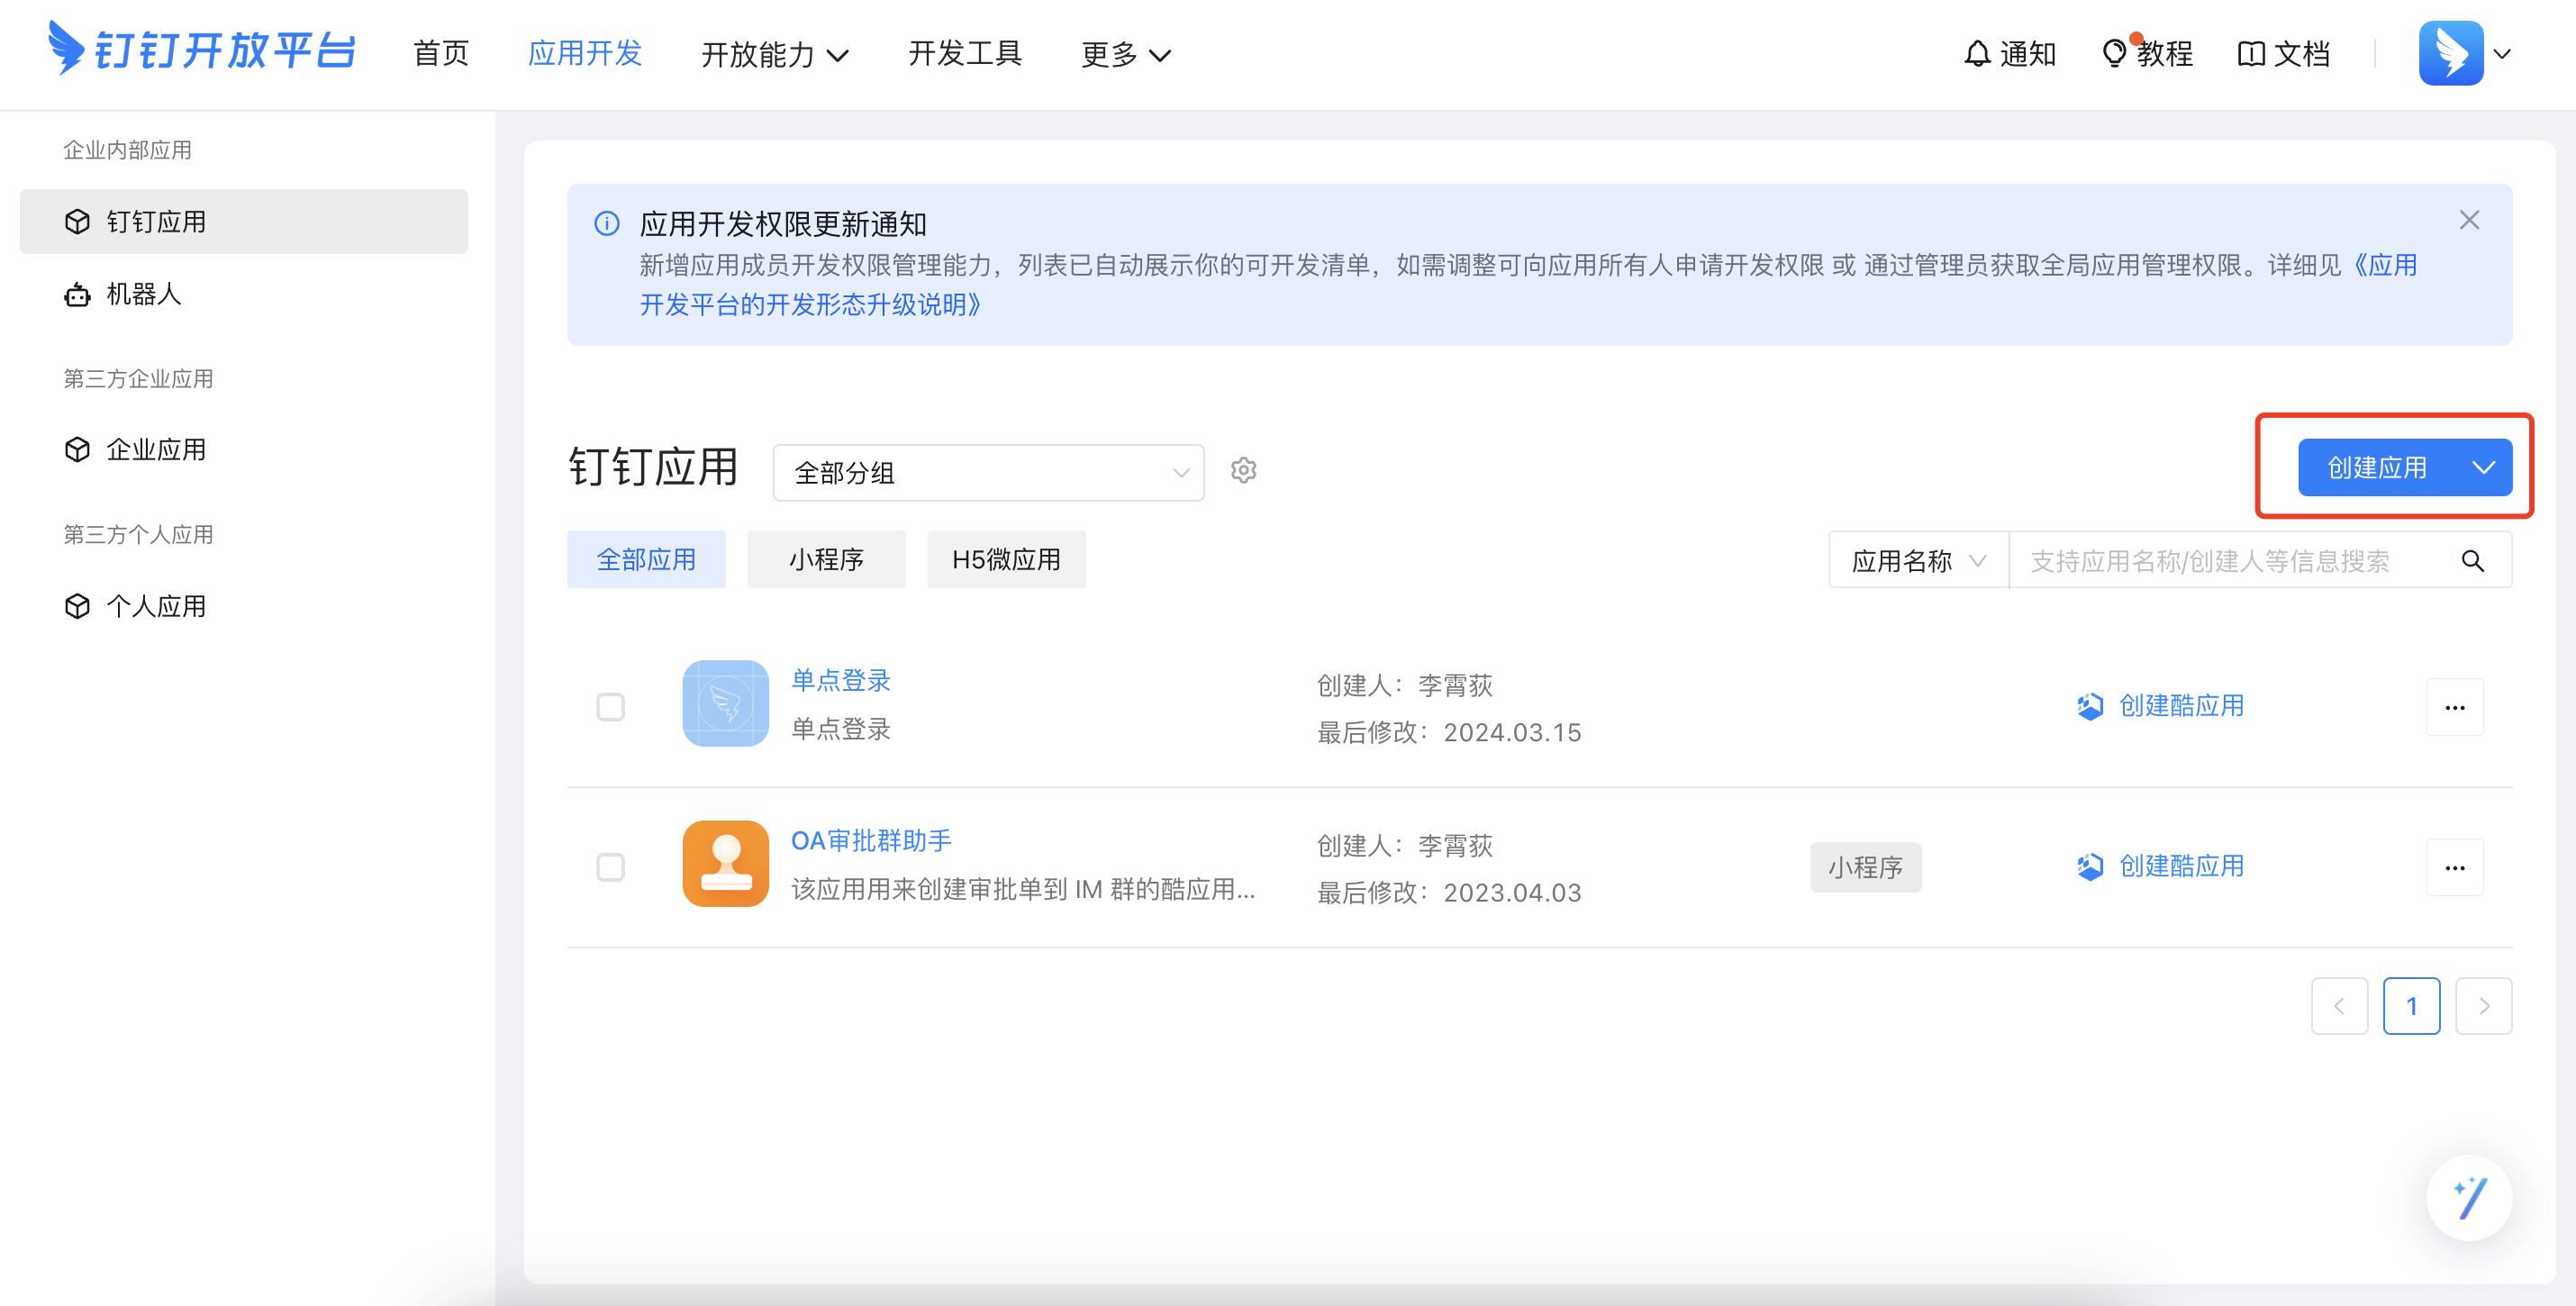Go to the previous page arrow
The image size is (2576, 1306).
click(x=2339, y=1006)
